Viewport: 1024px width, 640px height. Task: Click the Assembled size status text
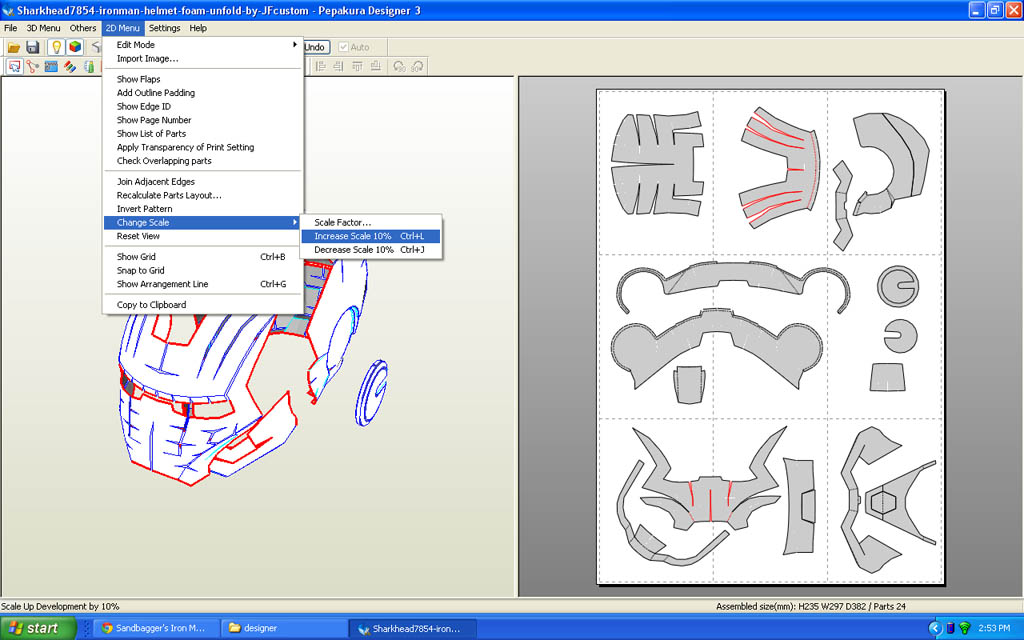[x=810, y=607]
